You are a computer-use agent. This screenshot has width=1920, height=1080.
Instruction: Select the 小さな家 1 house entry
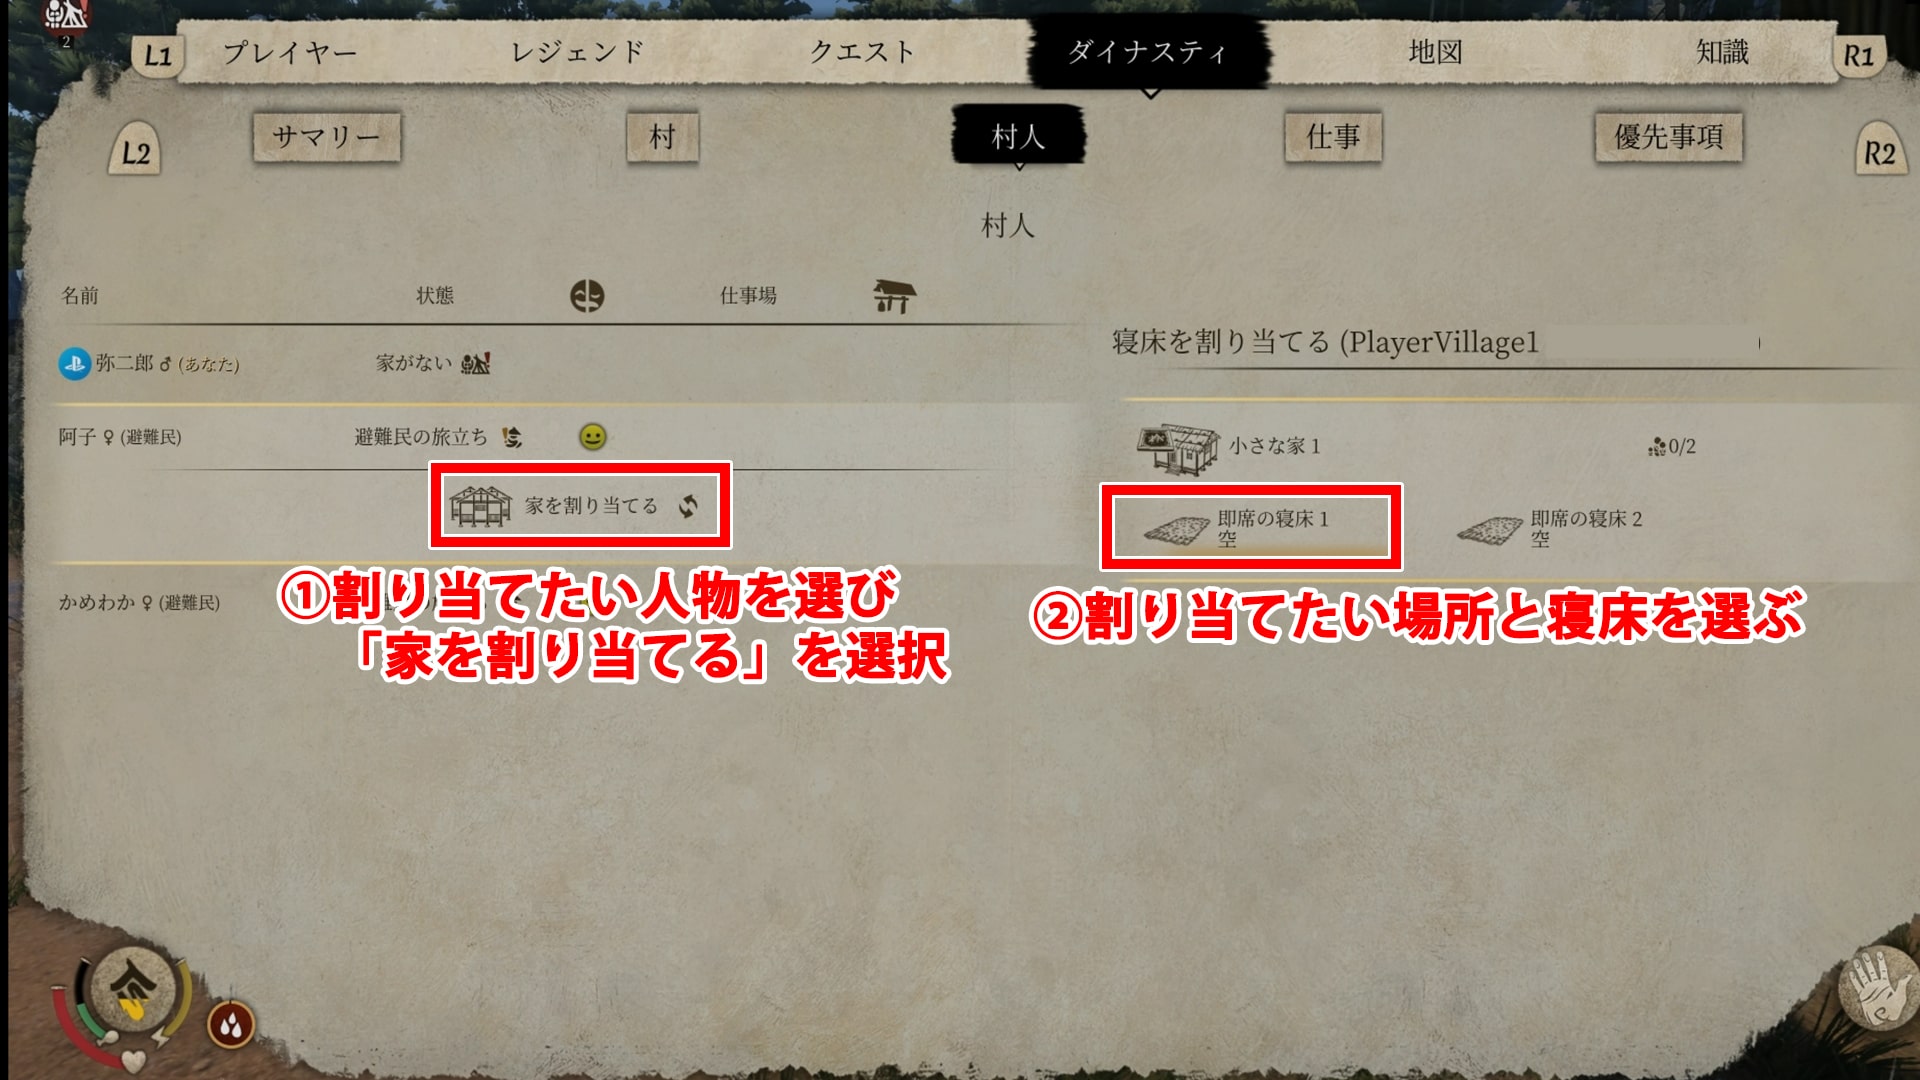tap(1417, 446)
